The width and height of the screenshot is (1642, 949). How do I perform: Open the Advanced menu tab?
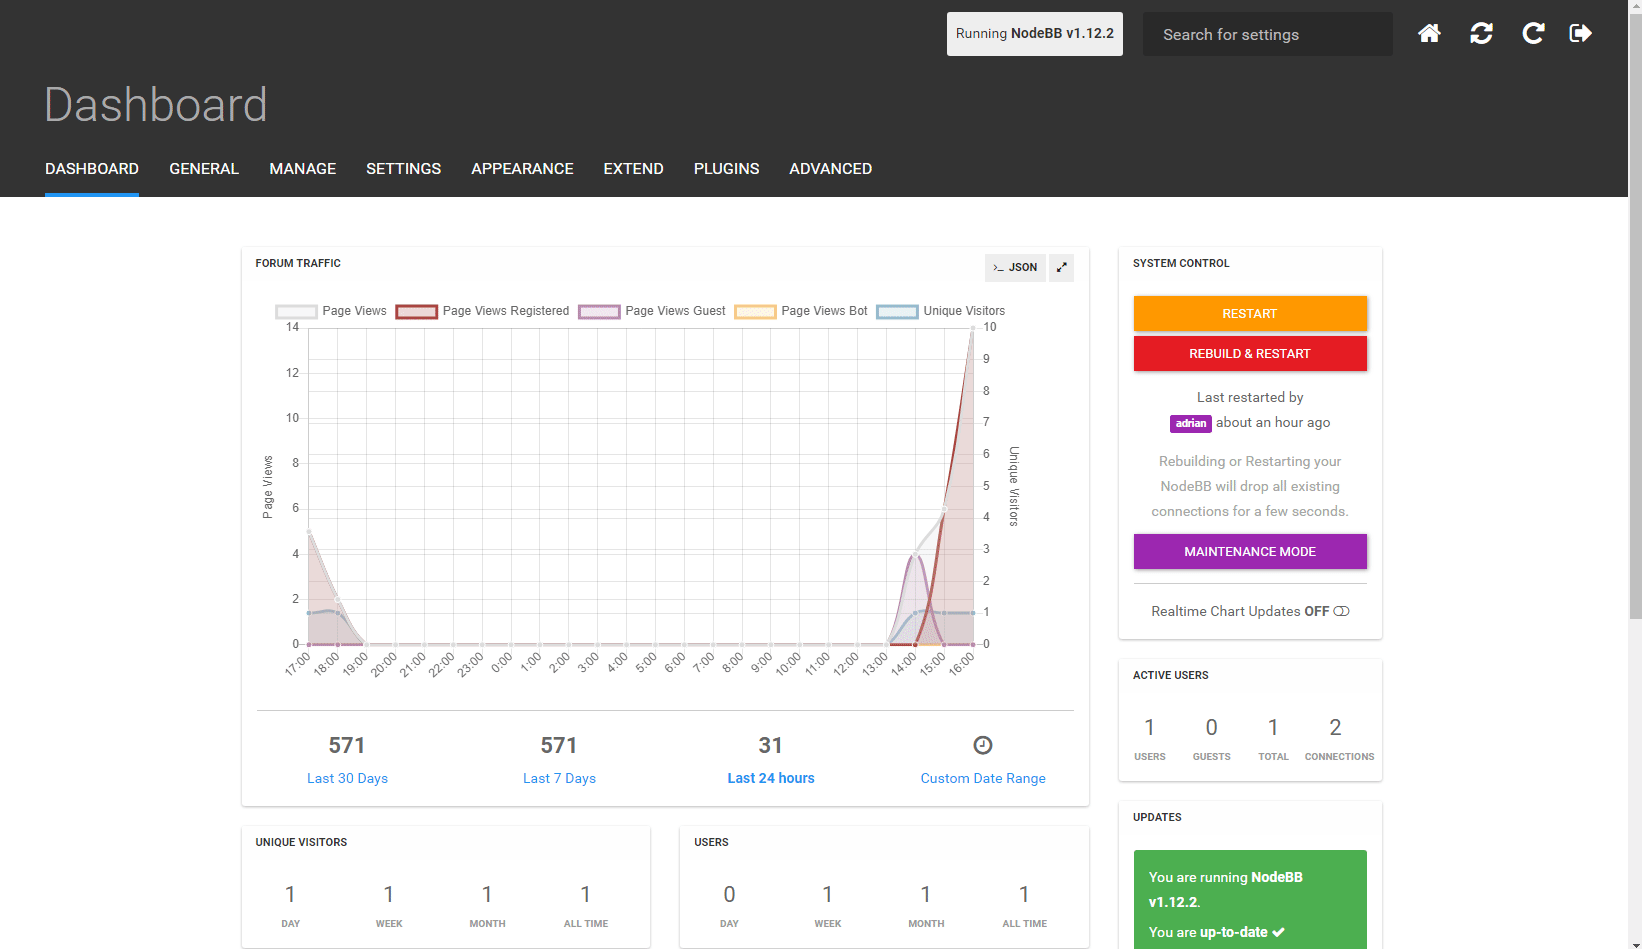click(830, 169)
